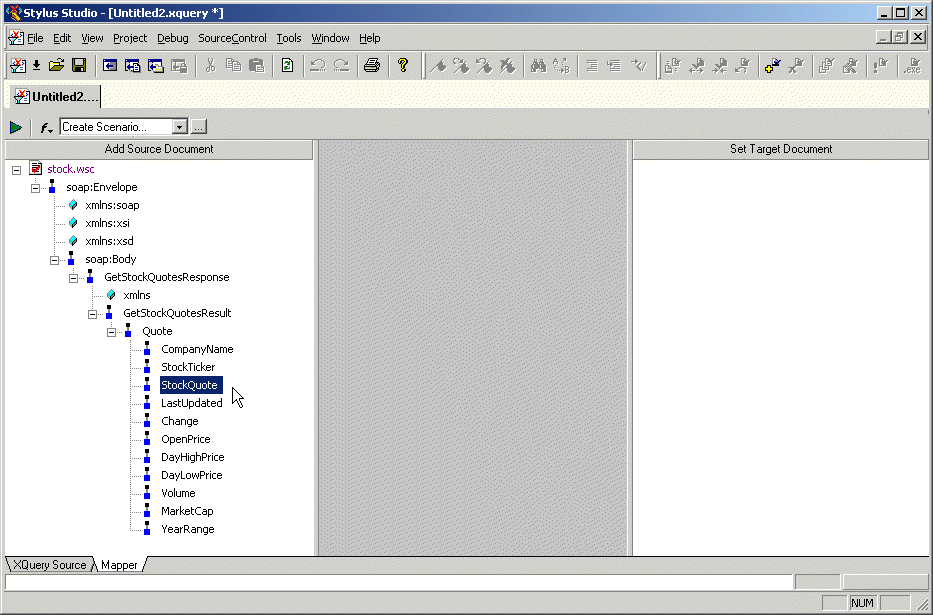Select the CompanyName element in the tree
The image size is (933, 615).
(x=197, y=349)
